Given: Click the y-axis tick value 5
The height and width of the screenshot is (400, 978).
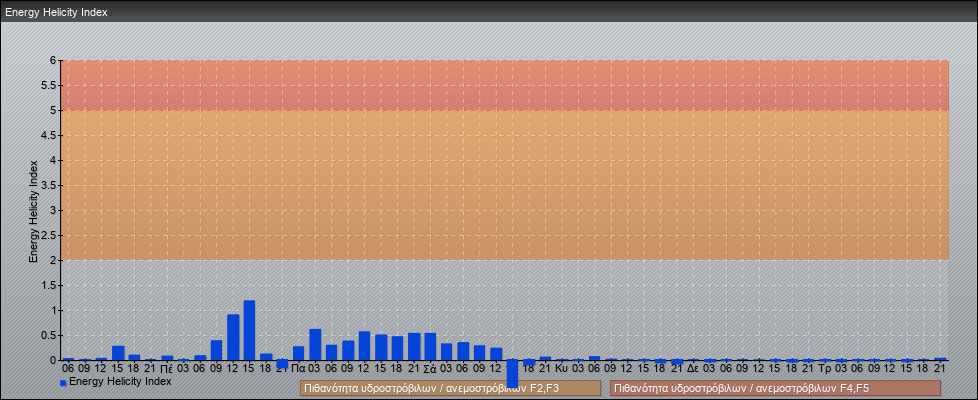Looking at the screenshot, I should pyautogui.click(x=54, y=110).
